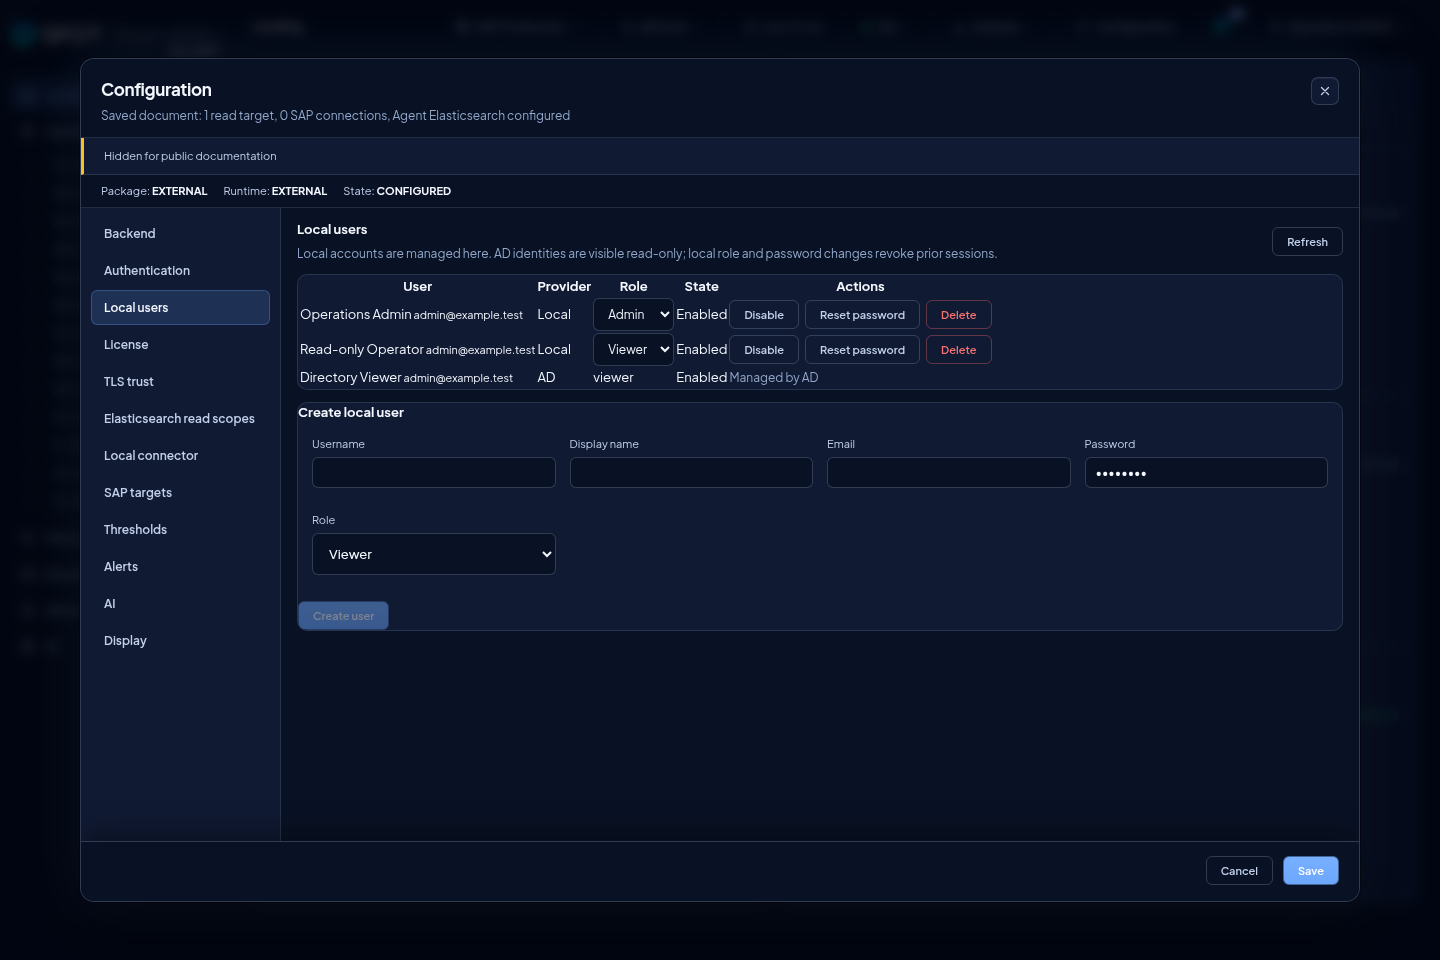
Task: Open Elasticsearch read scopes section
Action: (x=180, y=419)
